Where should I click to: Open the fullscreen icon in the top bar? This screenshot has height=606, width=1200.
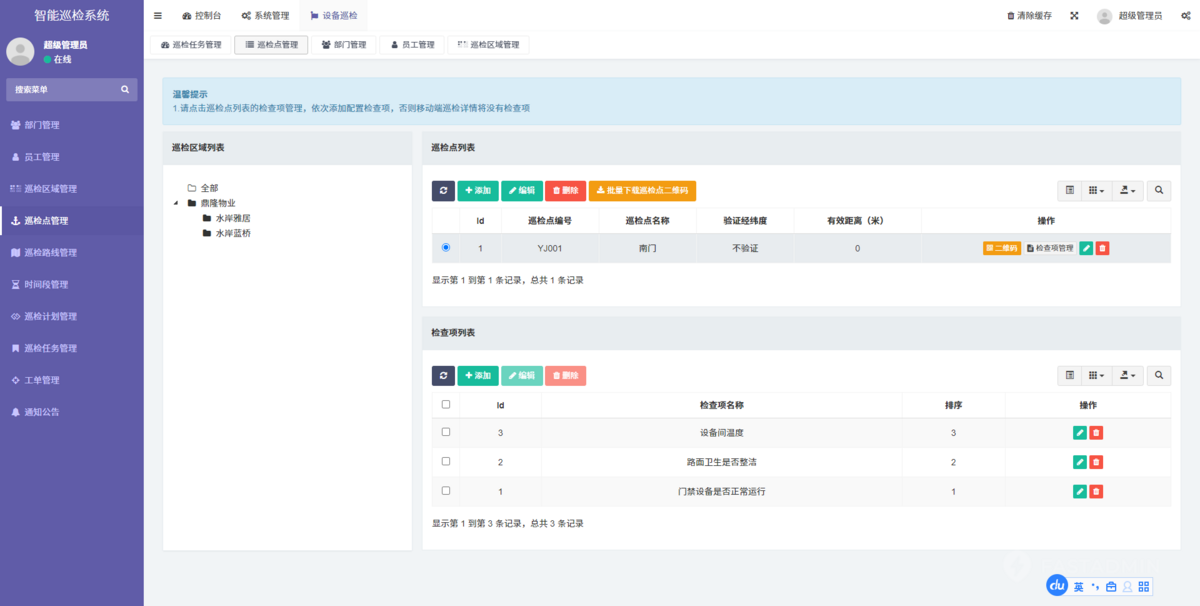click(x=1074, y=15)
